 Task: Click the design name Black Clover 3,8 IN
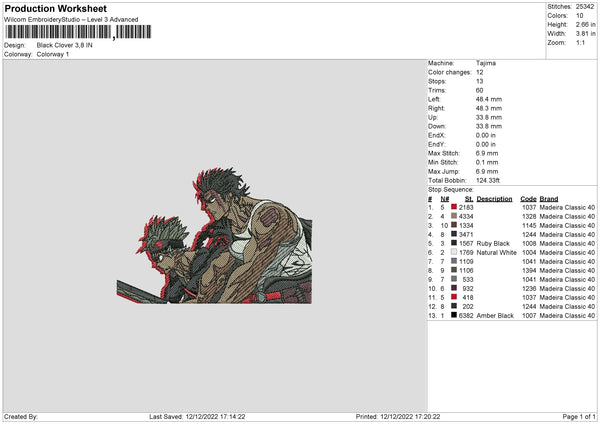pos(65,45)
